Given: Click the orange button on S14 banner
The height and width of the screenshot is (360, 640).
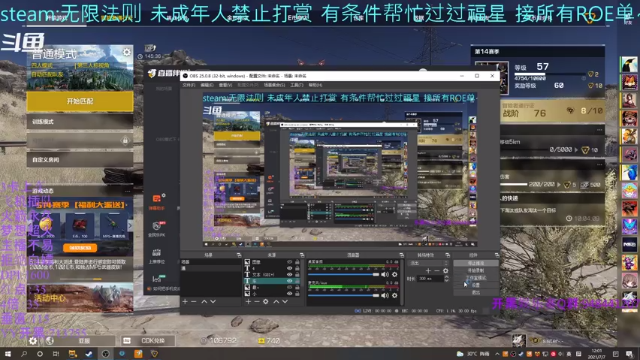Looking at the screenshot, I should pyautogui.click(x=80, y=248).
